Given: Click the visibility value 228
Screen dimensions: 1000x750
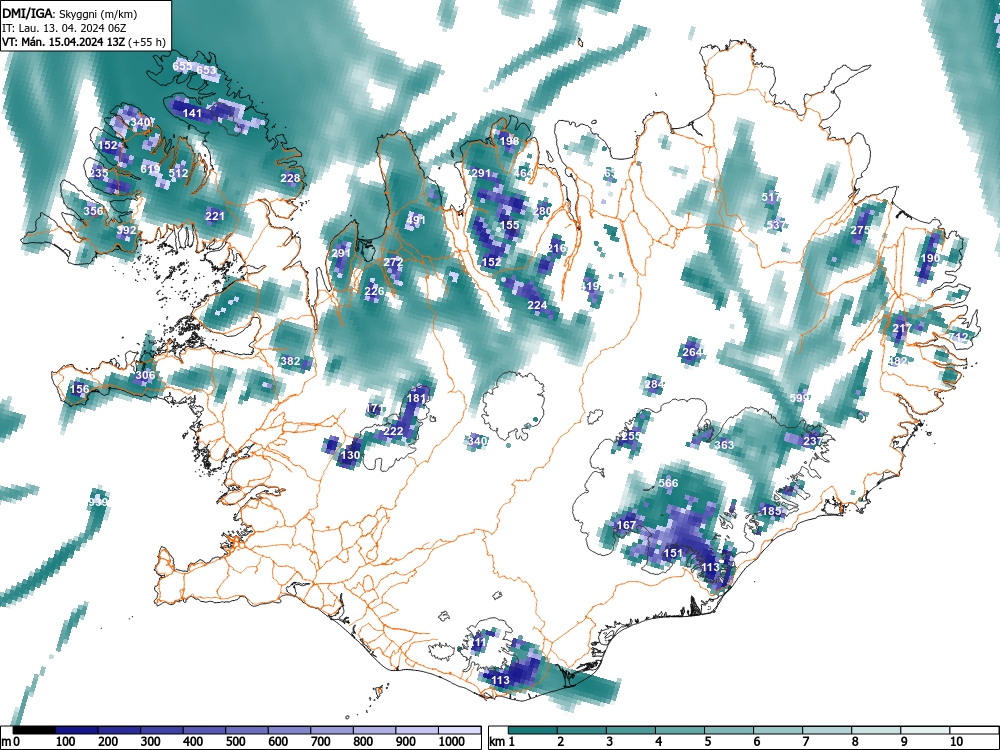Looking at the screenshot, I should (x=290, y=178).
